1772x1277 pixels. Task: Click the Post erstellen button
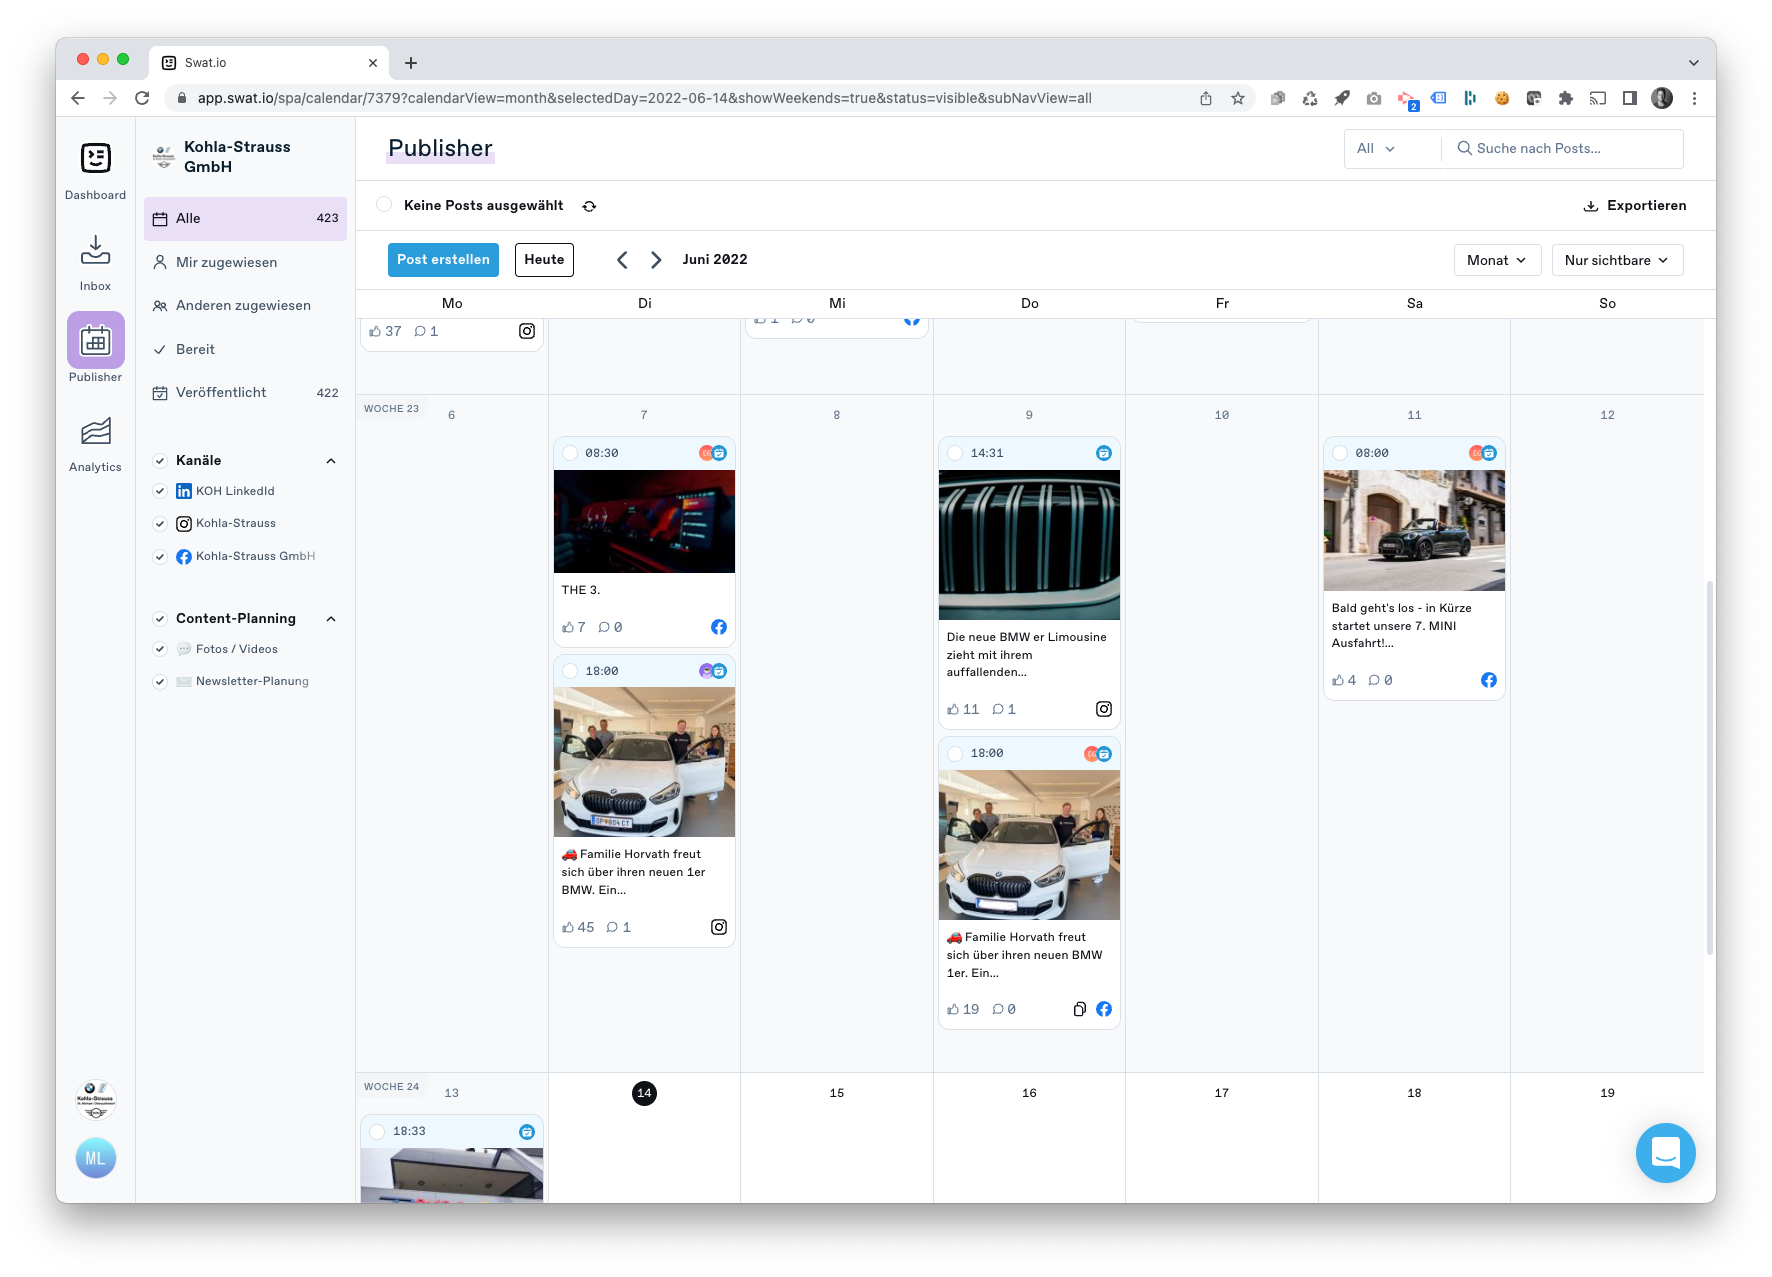443,260
